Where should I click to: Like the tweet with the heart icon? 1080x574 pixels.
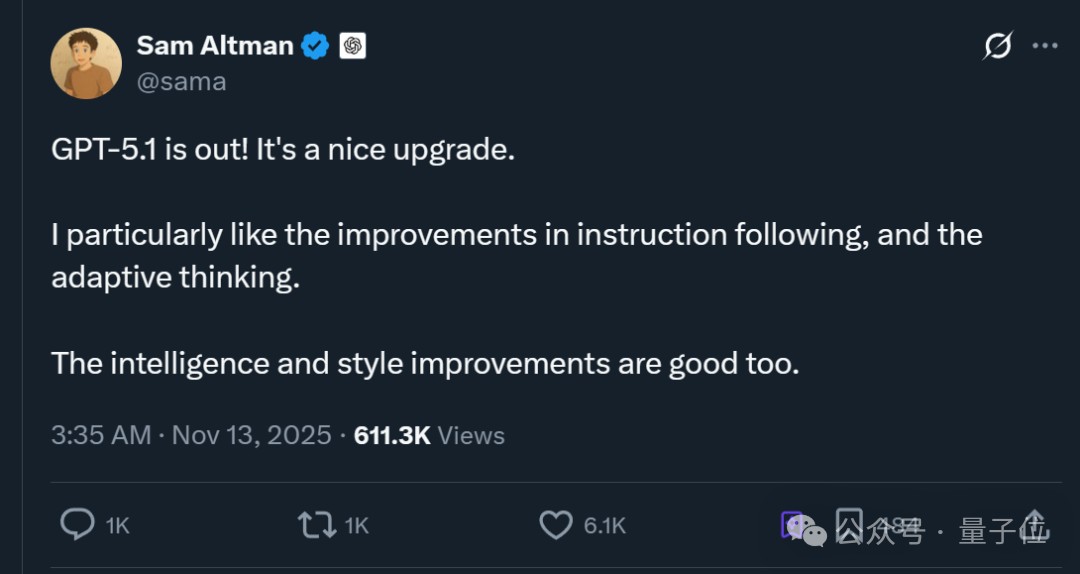pos(555,524)
